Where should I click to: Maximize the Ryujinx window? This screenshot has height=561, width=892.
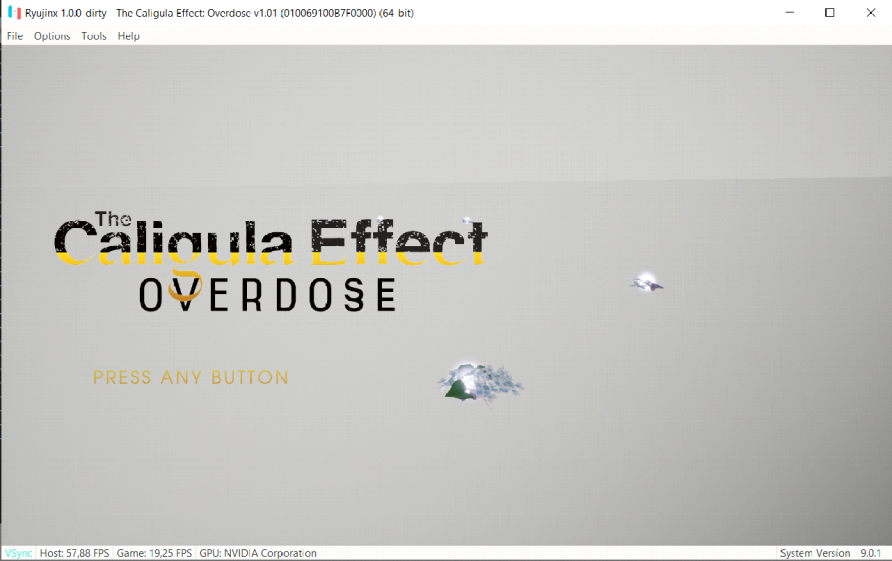[x=829, y=13]
